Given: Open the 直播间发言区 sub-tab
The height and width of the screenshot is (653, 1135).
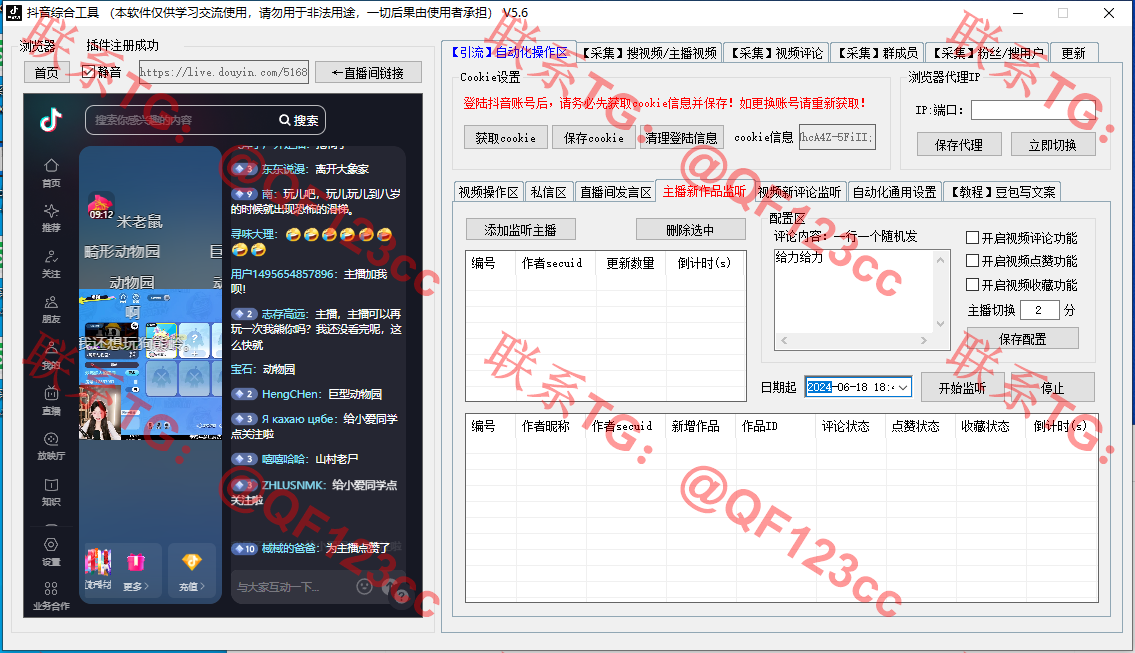Looking at the screenshot, I should (x=616, y=192).
